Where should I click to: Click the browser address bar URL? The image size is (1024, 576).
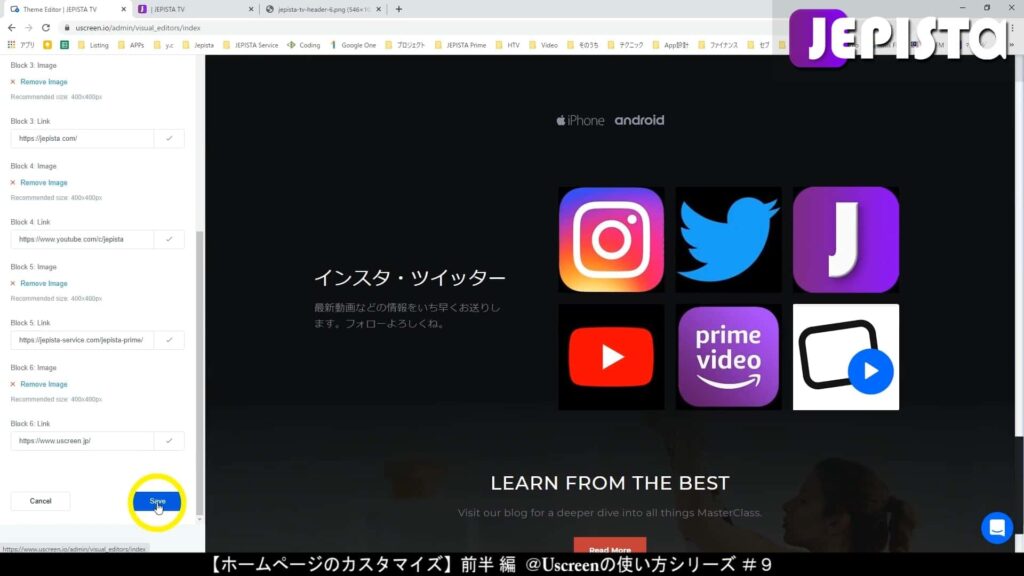(x=138, y=28)
